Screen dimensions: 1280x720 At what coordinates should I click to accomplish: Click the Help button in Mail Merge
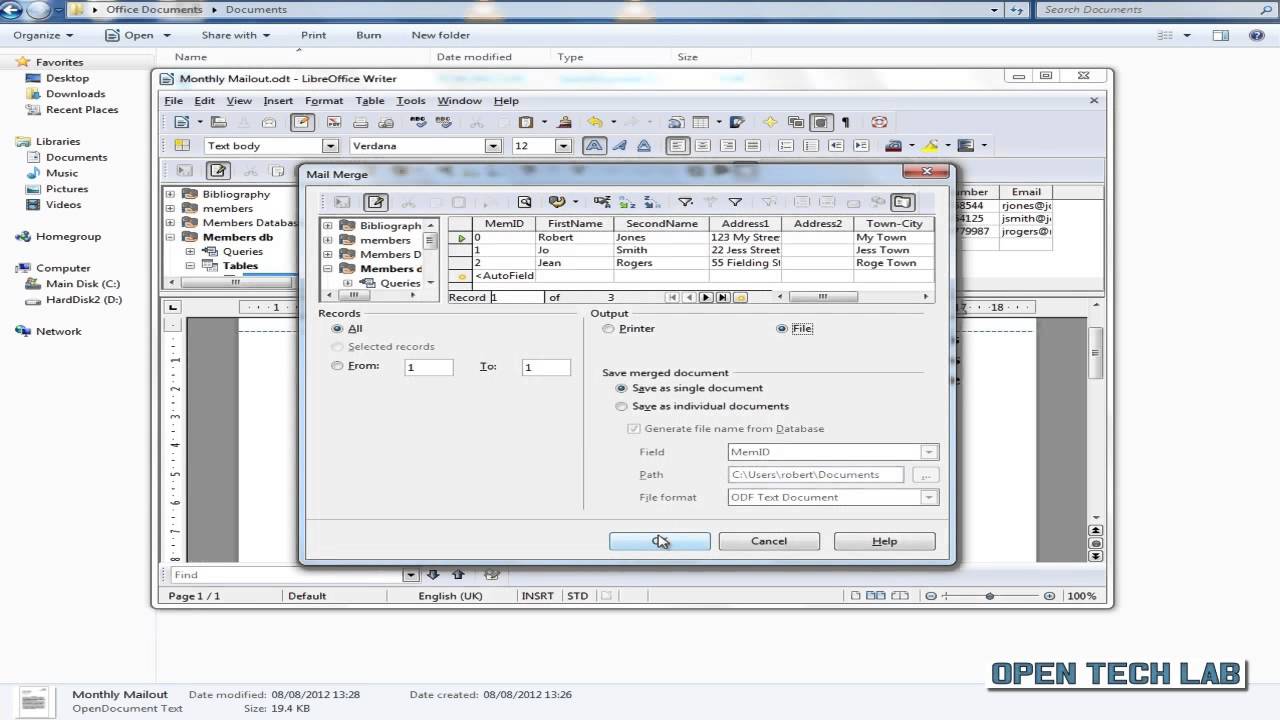(885, 541)
